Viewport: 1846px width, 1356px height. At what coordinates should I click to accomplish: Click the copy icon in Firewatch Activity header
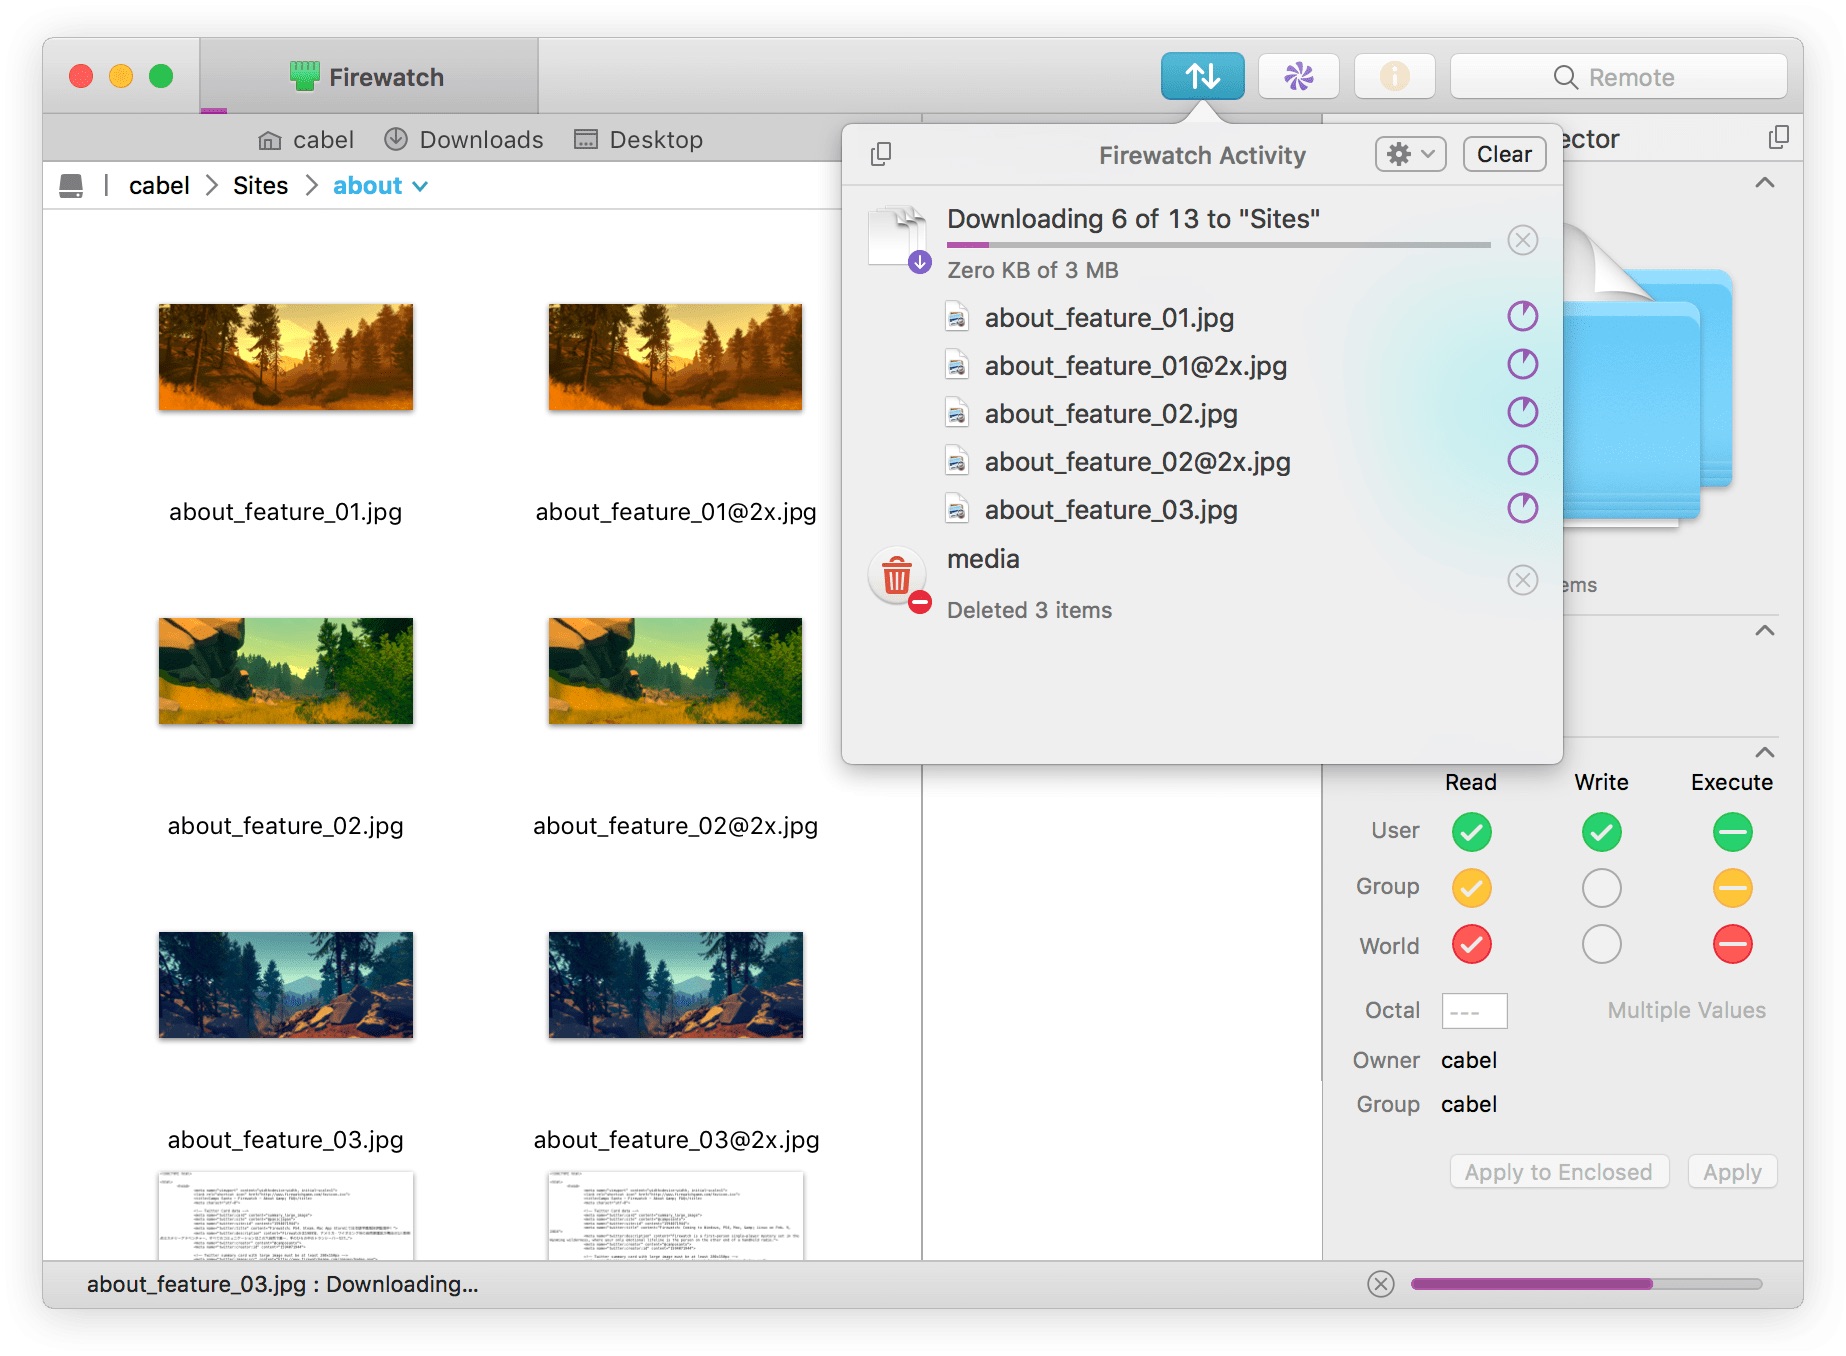tap(881, 154)
